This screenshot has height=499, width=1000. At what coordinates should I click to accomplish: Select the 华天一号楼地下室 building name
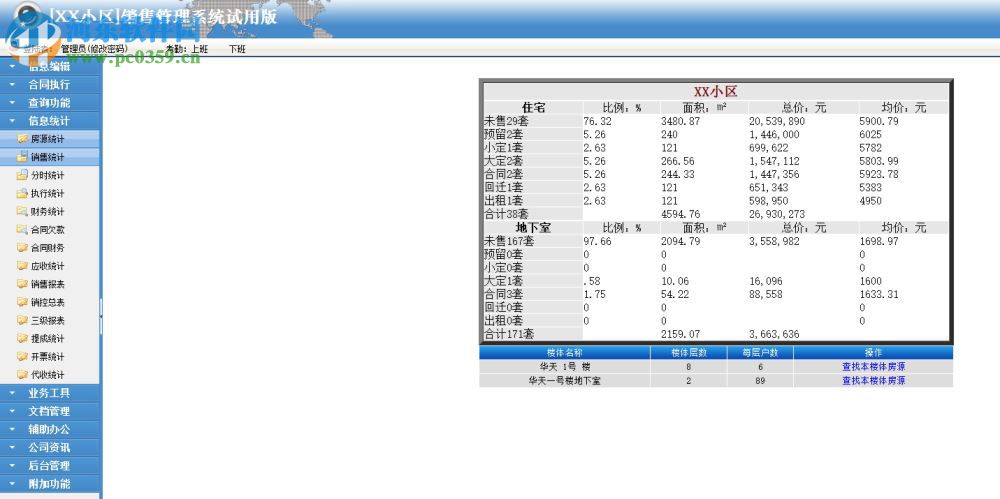(x=564, y=381)
